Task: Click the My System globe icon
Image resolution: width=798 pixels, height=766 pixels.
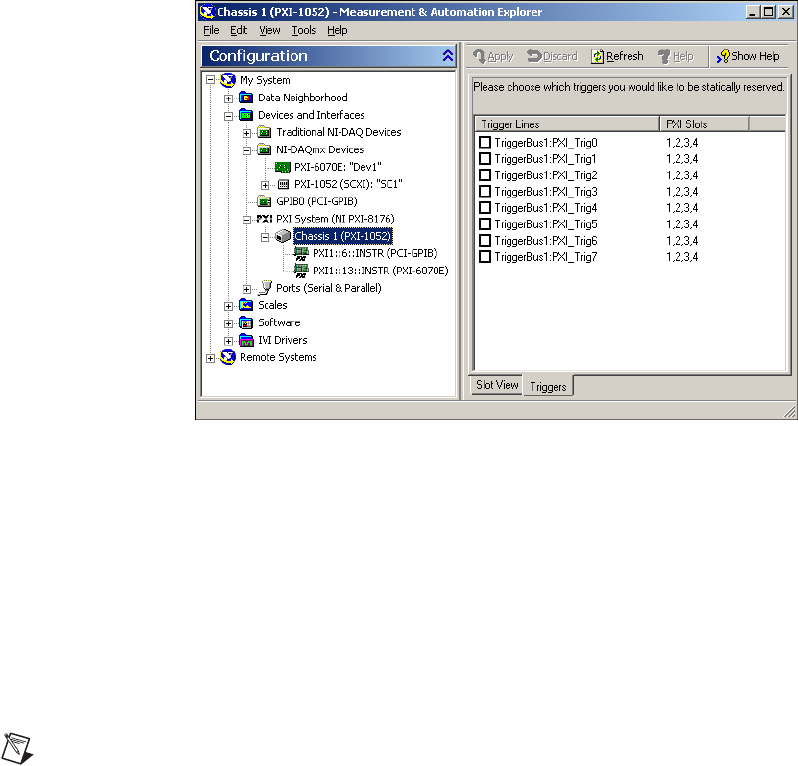Action: pyautogui.click(x=227, y=80)
